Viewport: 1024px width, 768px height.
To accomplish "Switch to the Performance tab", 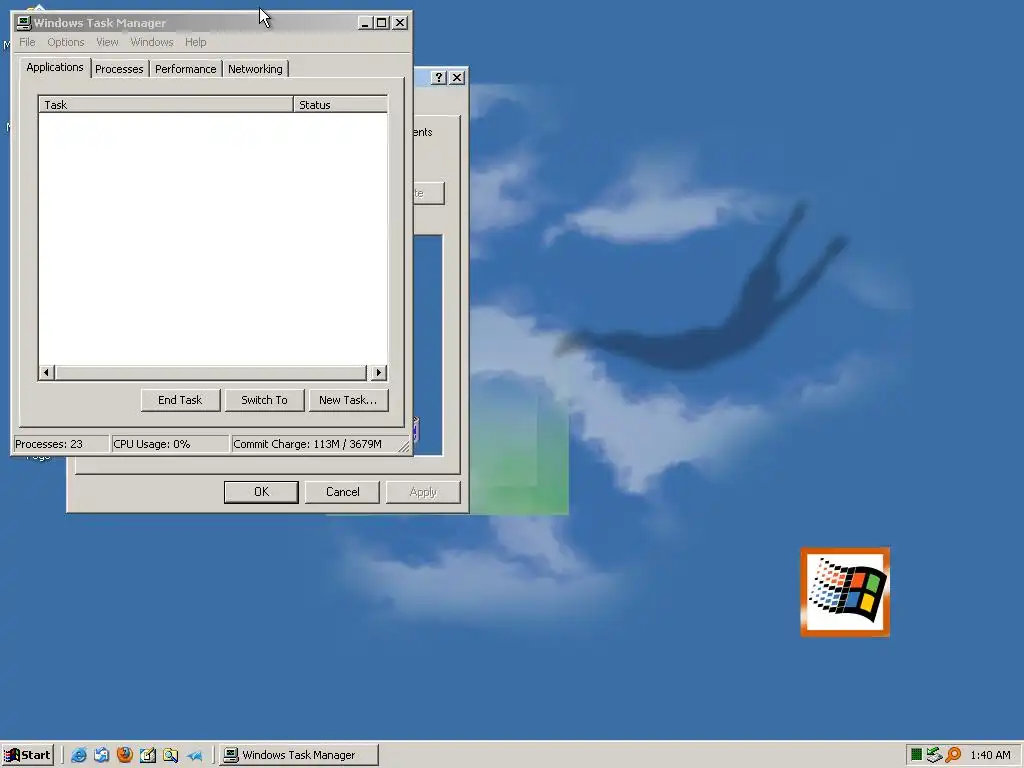I will 185,69.
